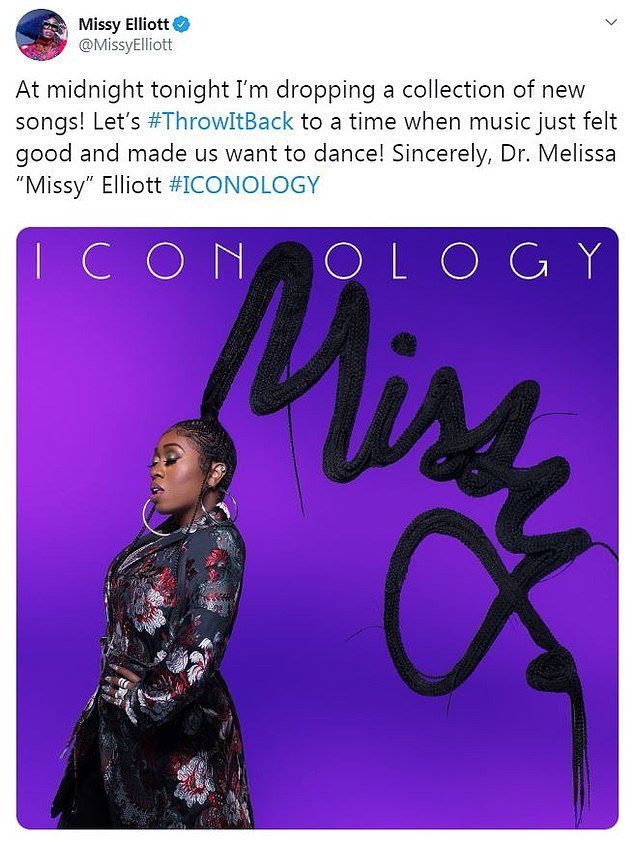
Task: Open the Missy Elliott profile avatar
Action: coord(41,34)
